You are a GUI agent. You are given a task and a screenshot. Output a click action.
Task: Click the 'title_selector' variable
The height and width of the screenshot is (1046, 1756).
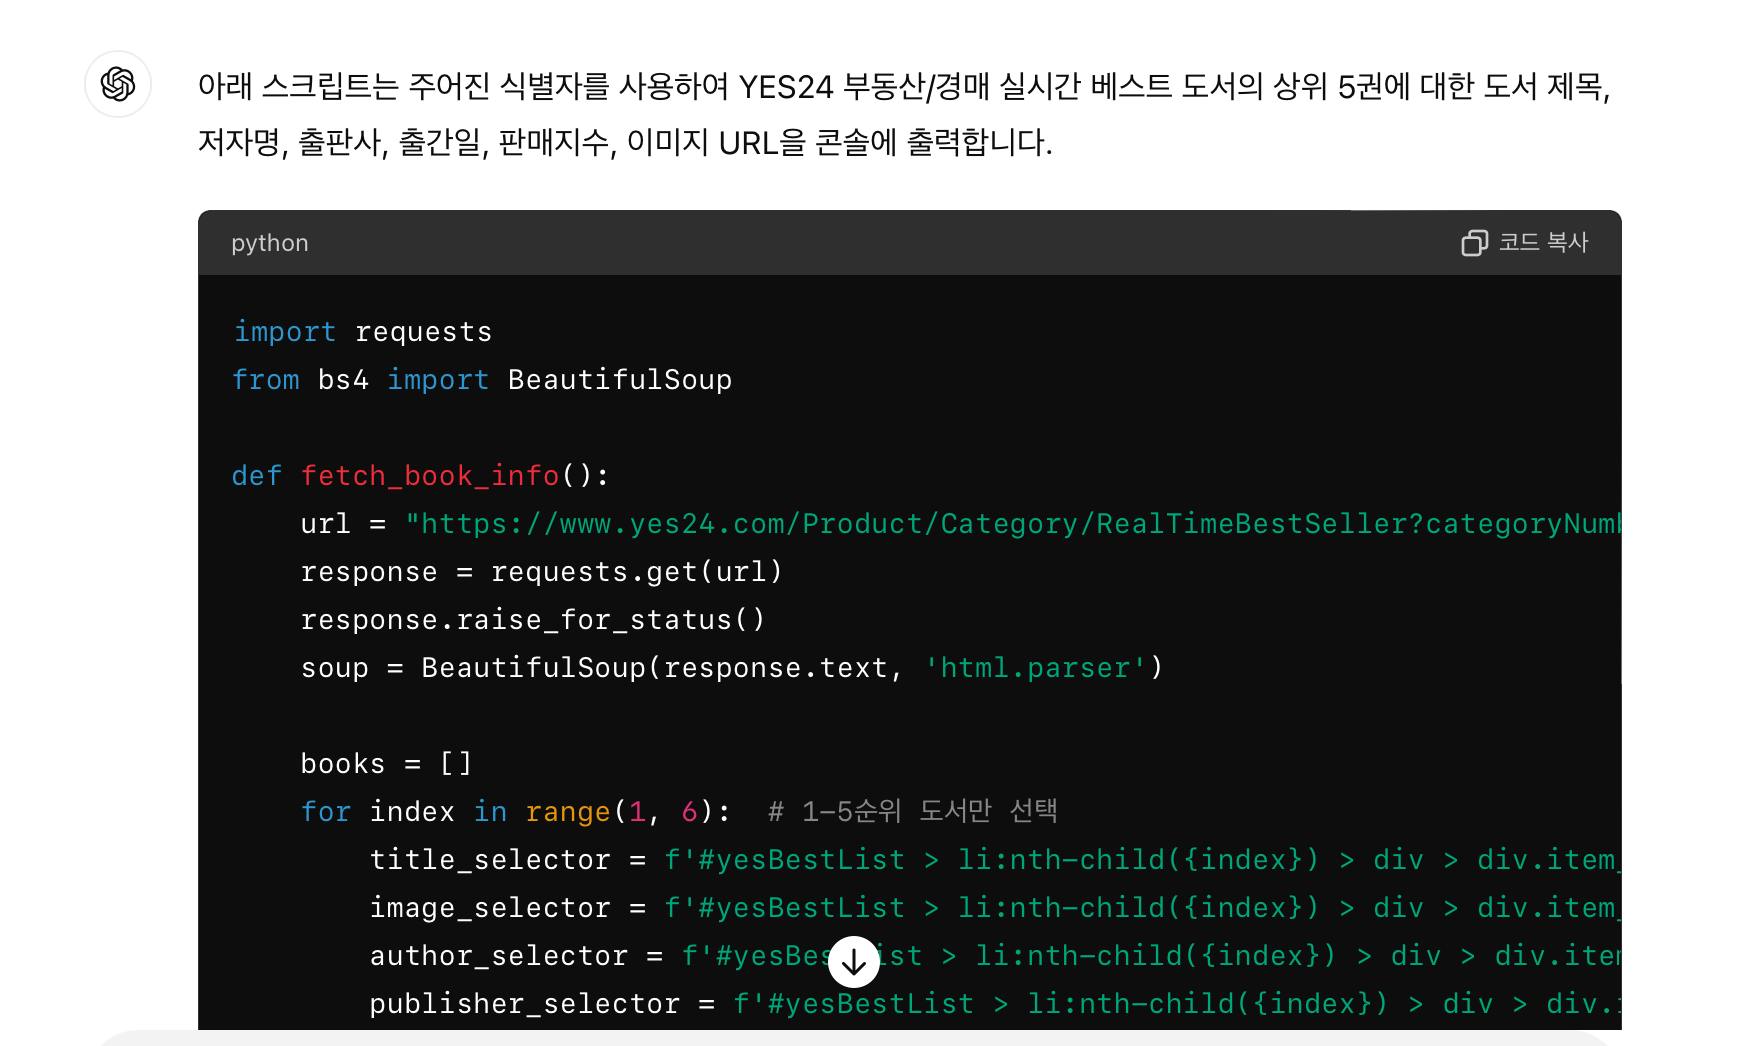click(490, 860)
